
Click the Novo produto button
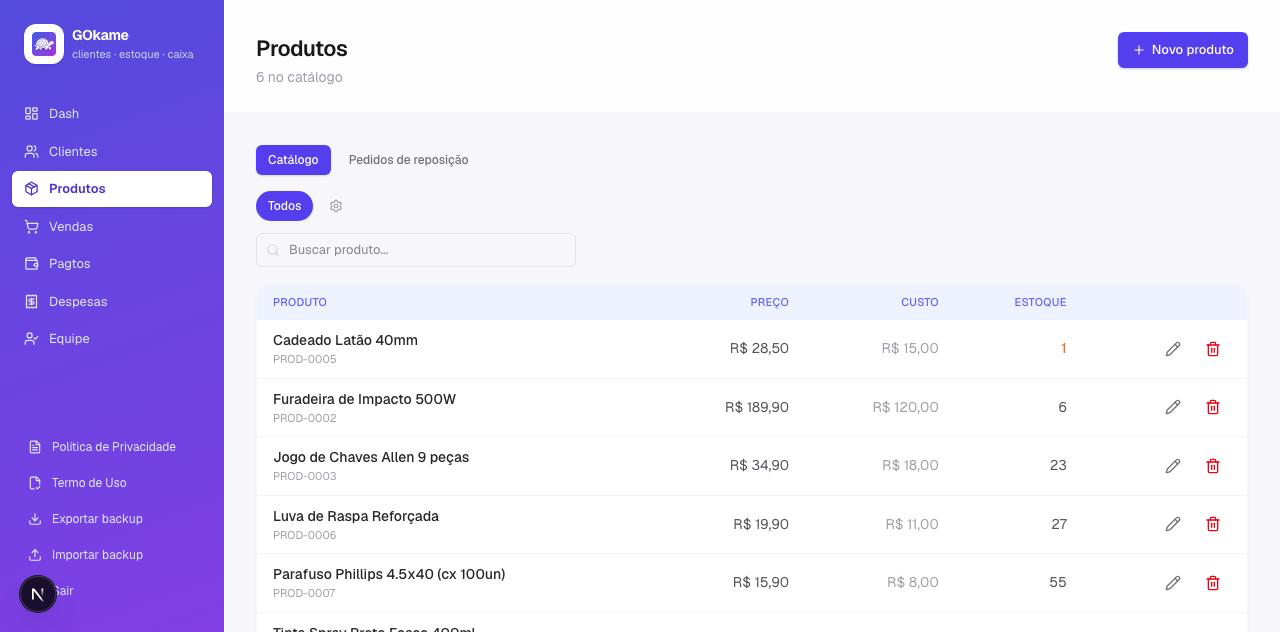[x=1183, y=50]
